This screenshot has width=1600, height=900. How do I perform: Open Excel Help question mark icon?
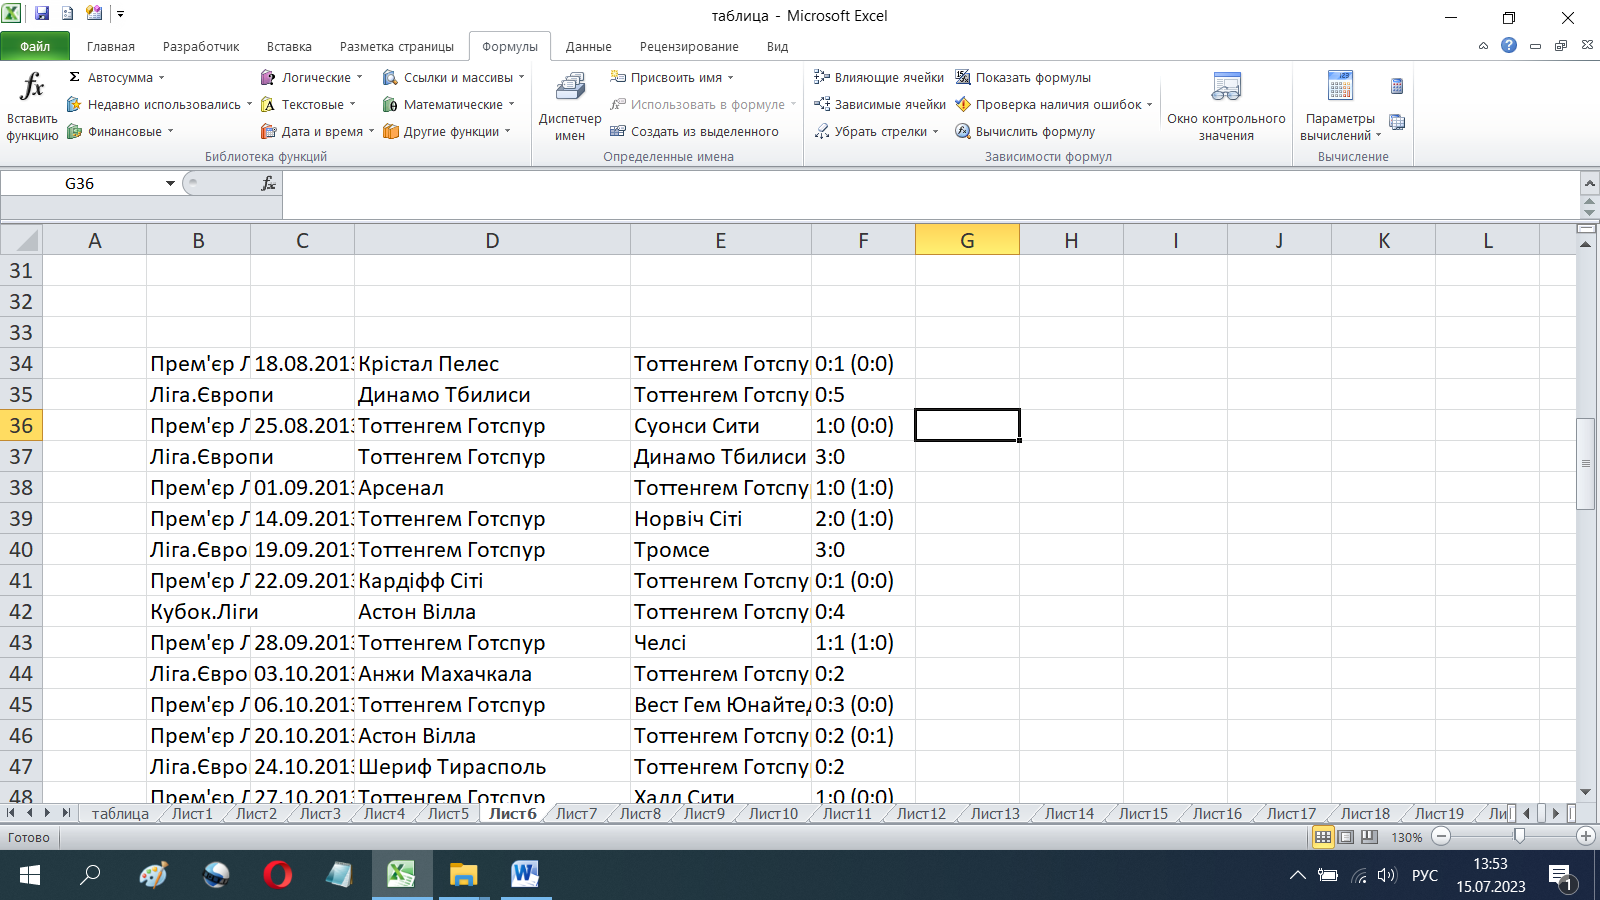1509,46
